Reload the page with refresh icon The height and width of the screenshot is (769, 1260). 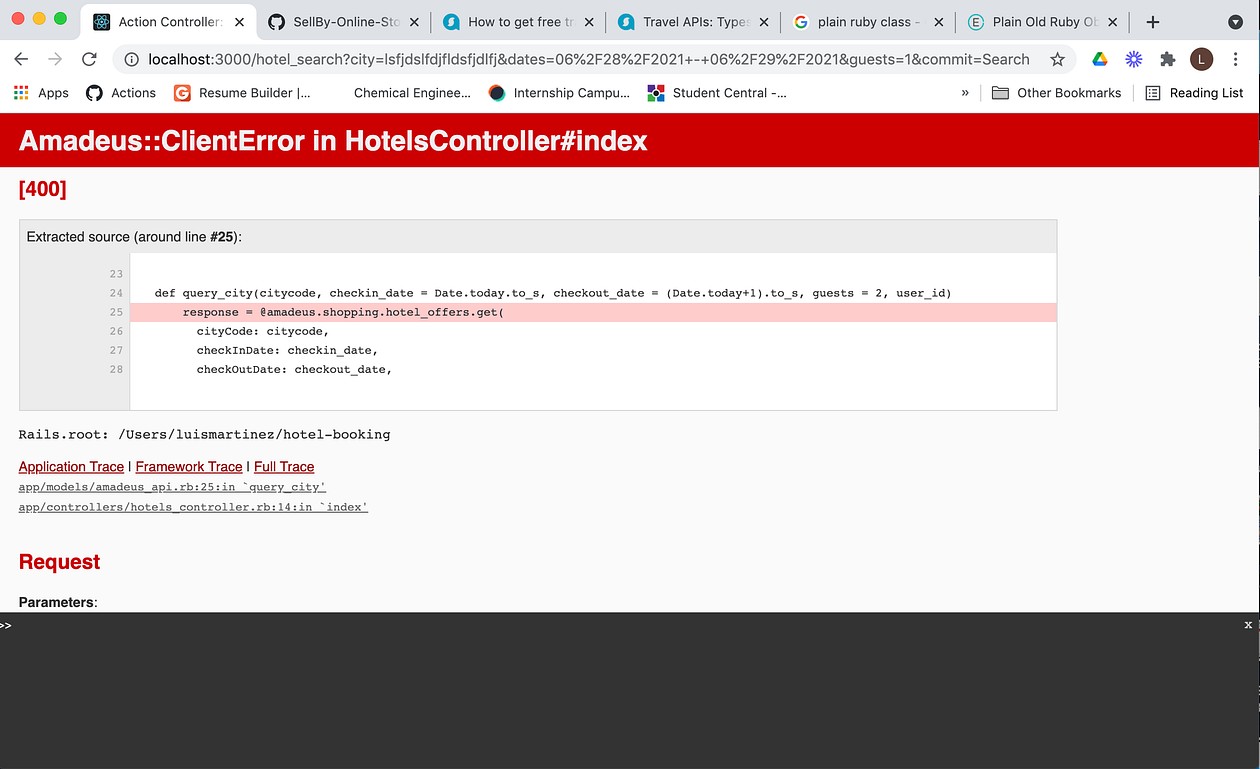coord(89,59)
